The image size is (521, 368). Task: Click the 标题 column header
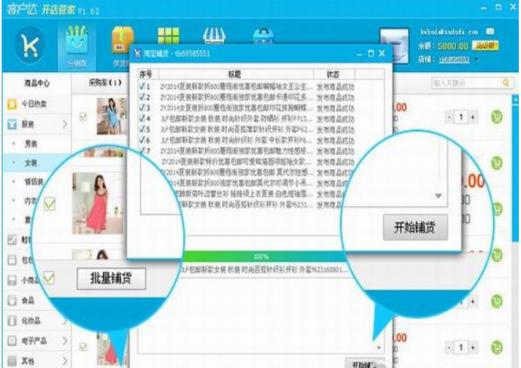pyautogui.click(x=235, y=74)
